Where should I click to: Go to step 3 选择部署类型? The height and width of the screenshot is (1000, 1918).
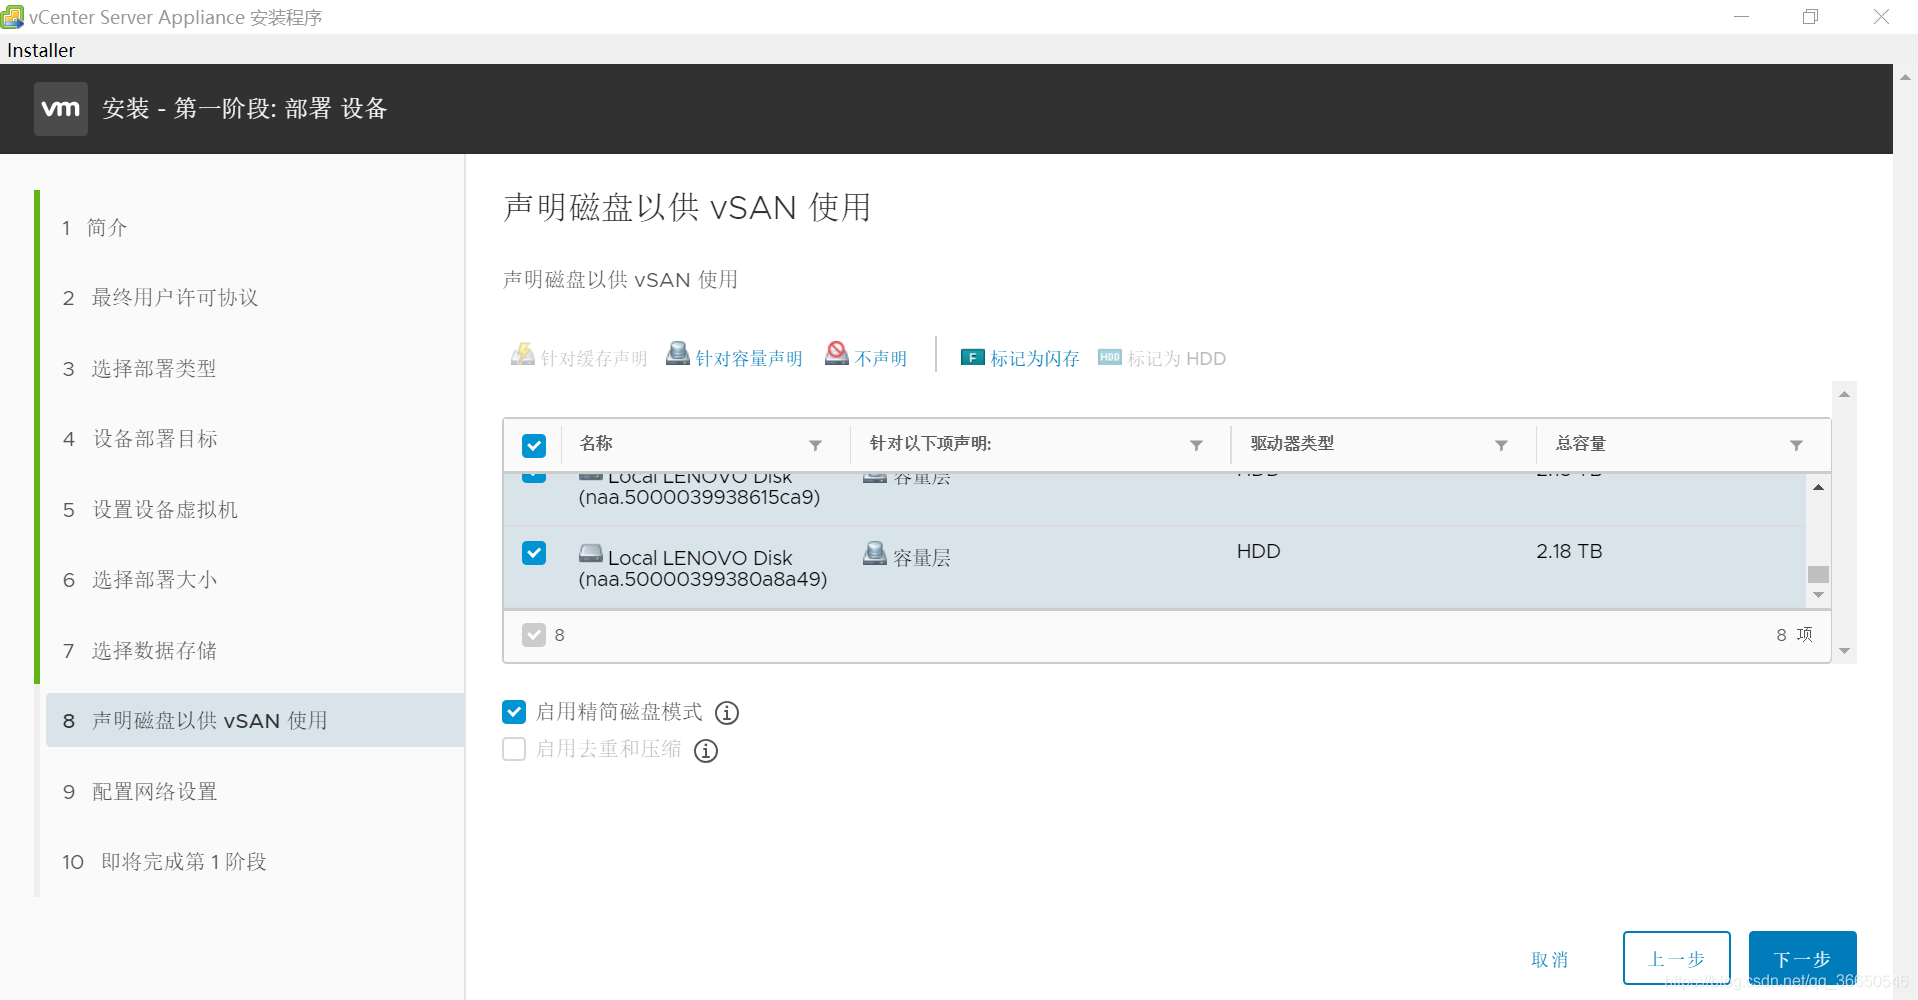(139, 369)
